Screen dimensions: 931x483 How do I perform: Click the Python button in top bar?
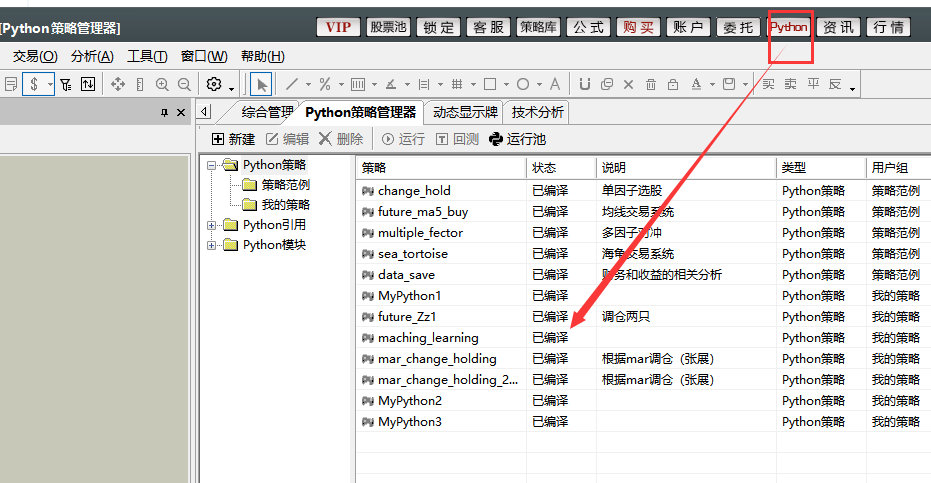click(x=788, y=27)
